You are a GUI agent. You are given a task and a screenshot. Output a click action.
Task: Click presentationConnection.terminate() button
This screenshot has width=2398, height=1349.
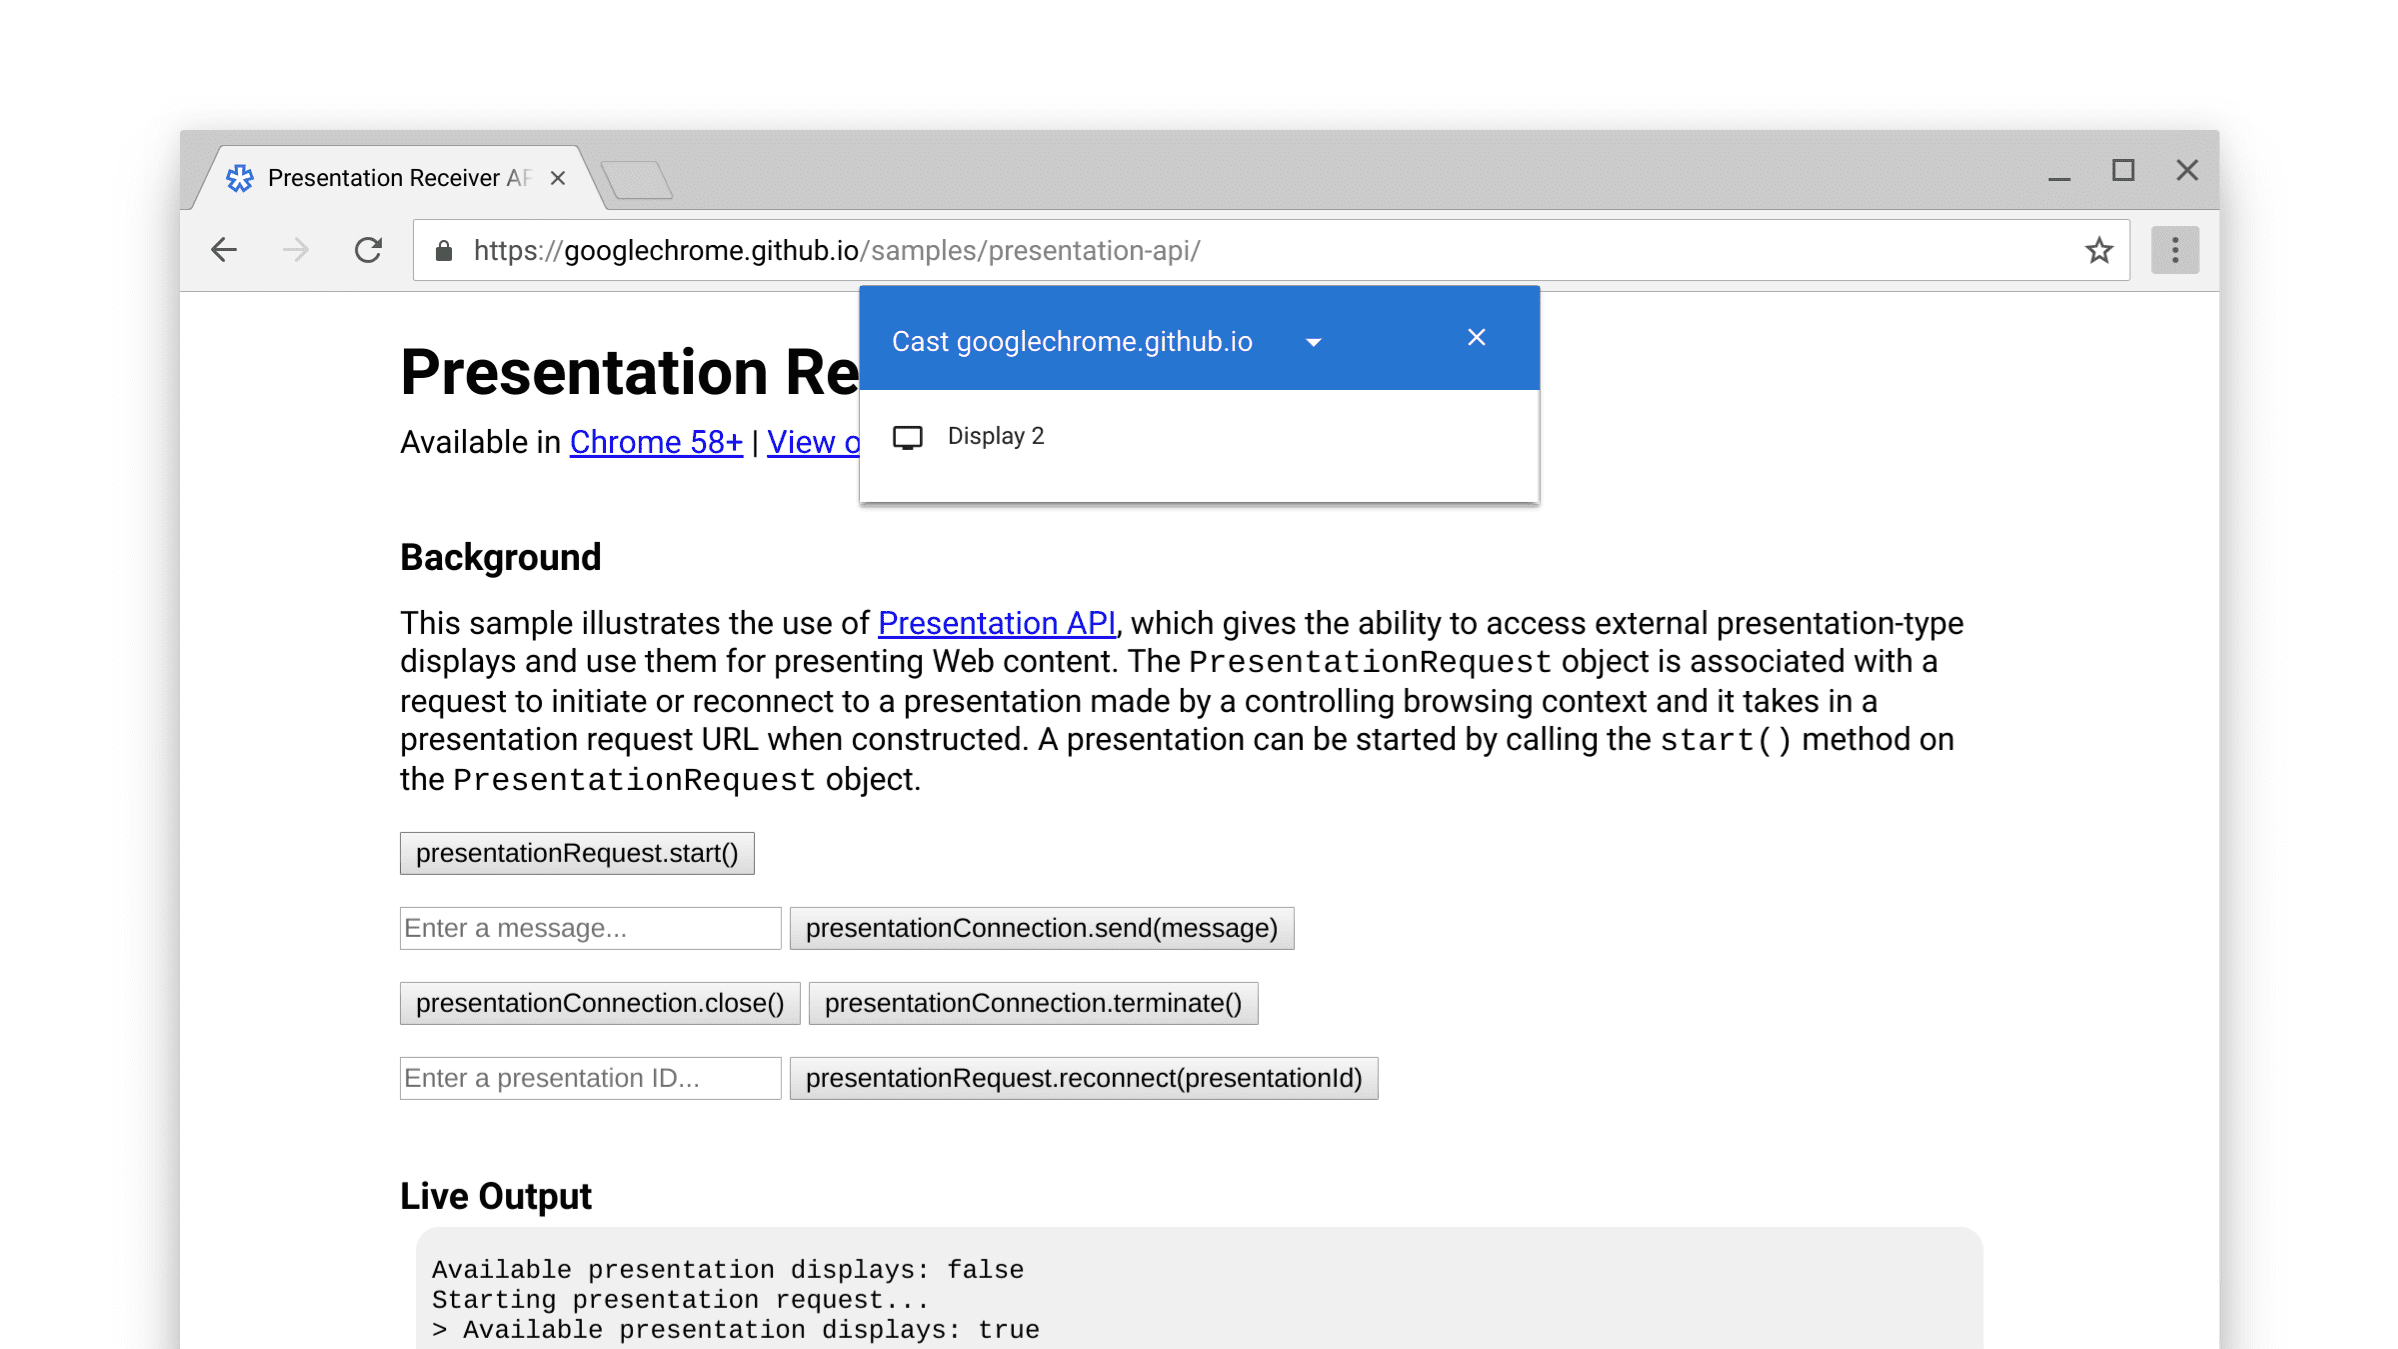(1034, 1003)
